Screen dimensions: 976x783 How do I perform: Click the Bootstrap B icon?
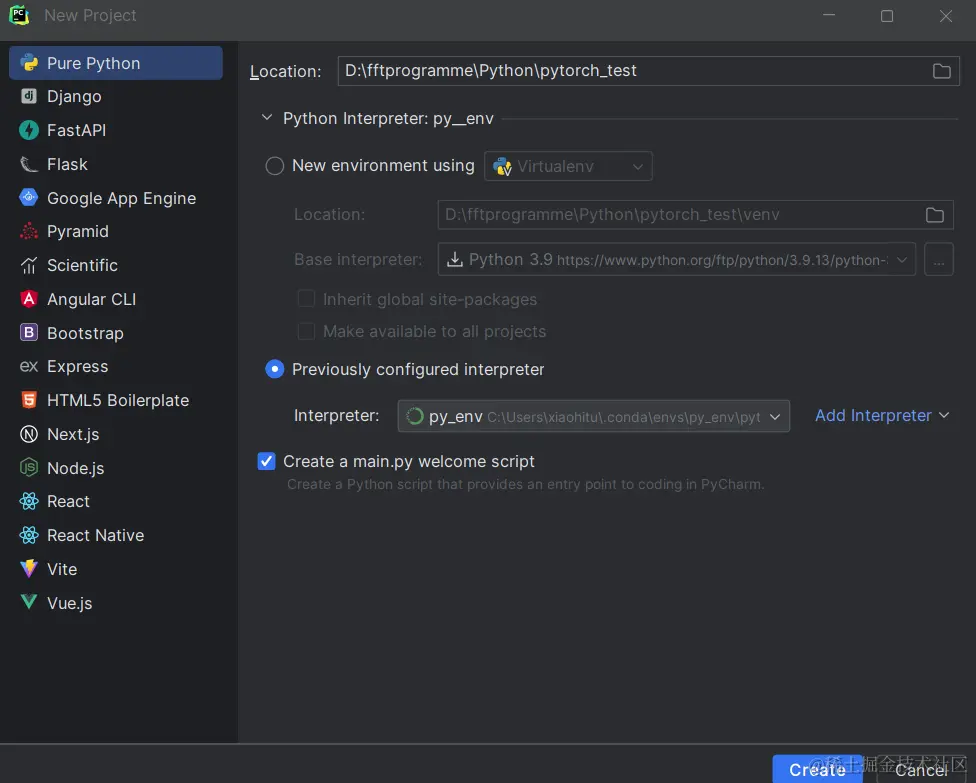click(x=29, y=333)
